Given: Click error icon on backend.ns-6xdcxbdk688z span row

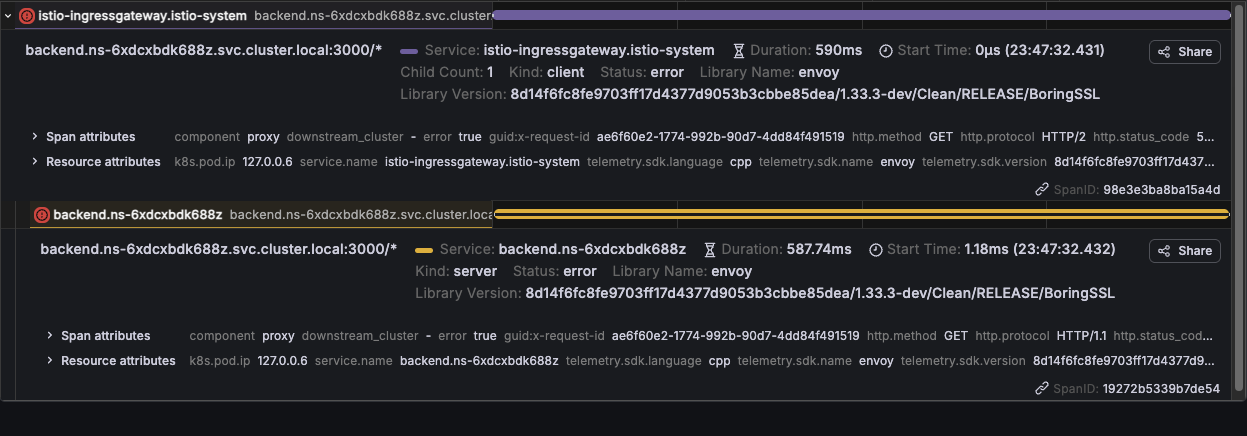Looking at the screenshot, I should tap(42, 215).
